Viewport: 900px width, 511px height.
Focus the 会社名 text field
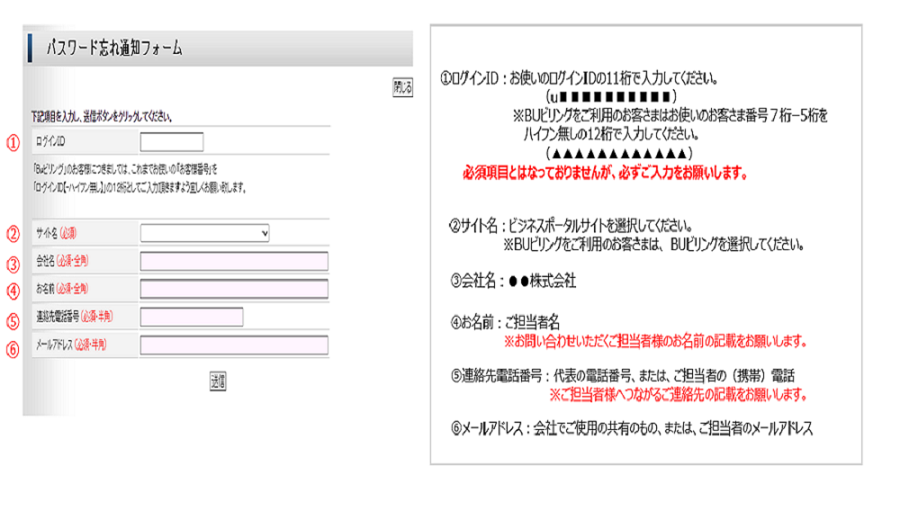tap(234, 262)
